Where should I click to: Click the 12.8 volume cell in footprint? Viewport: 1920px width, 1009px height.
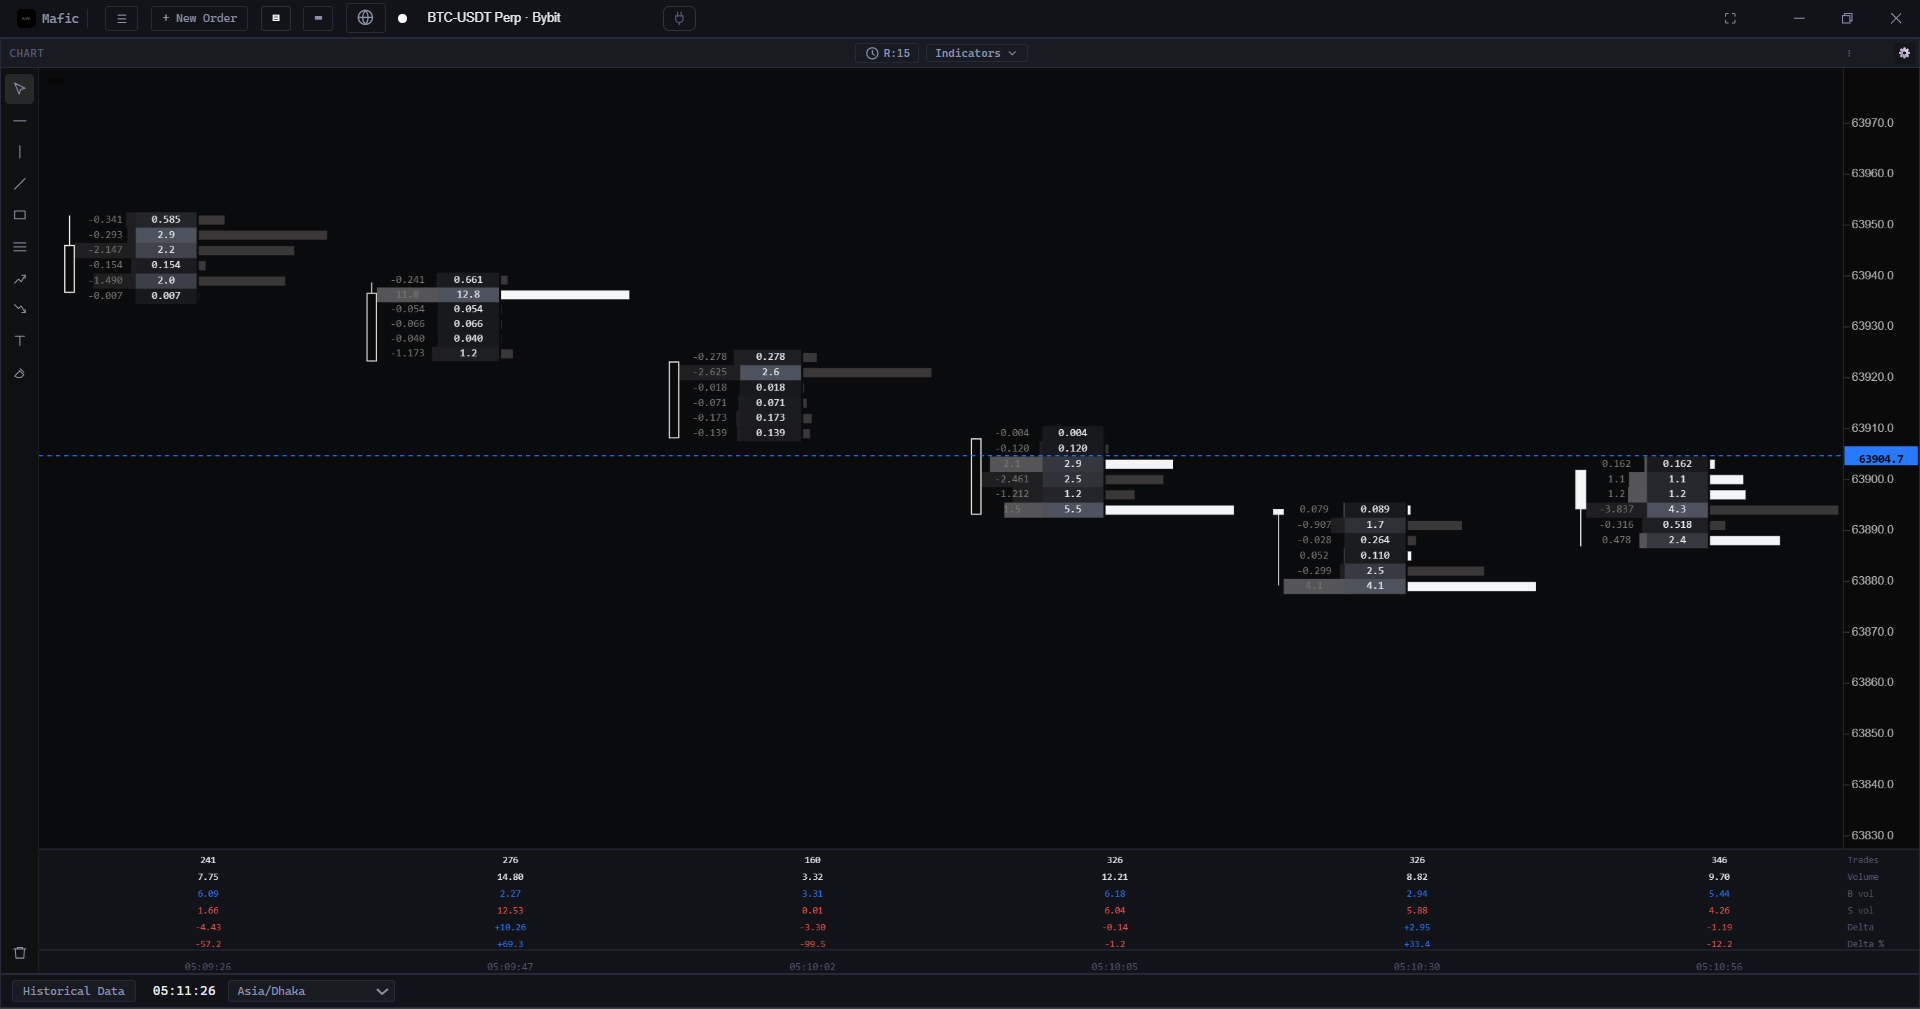[x=468, y=295]
